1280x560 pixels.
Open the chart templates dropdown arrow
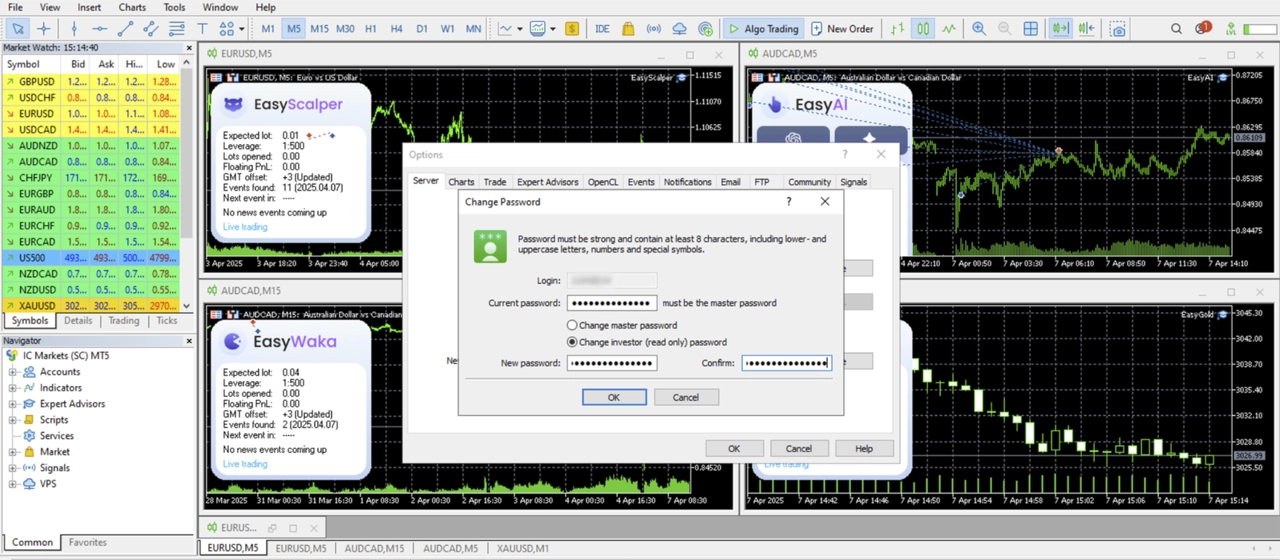(553, 29)
